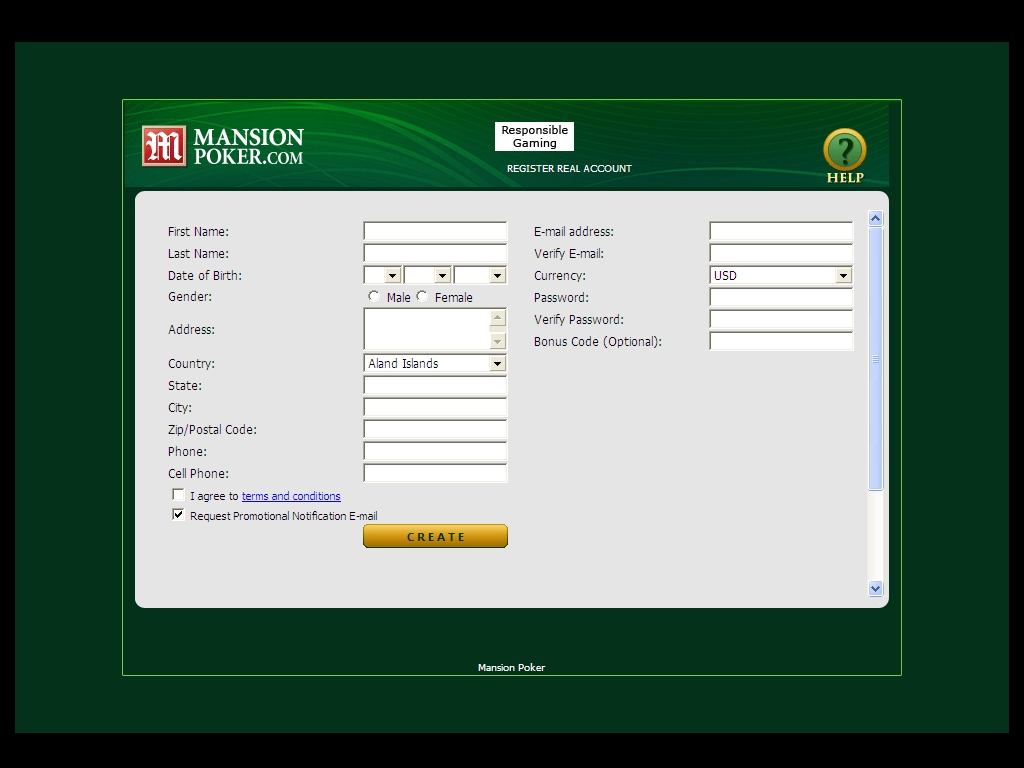Uncheck Request Promotional Notification E-mail

178,515
